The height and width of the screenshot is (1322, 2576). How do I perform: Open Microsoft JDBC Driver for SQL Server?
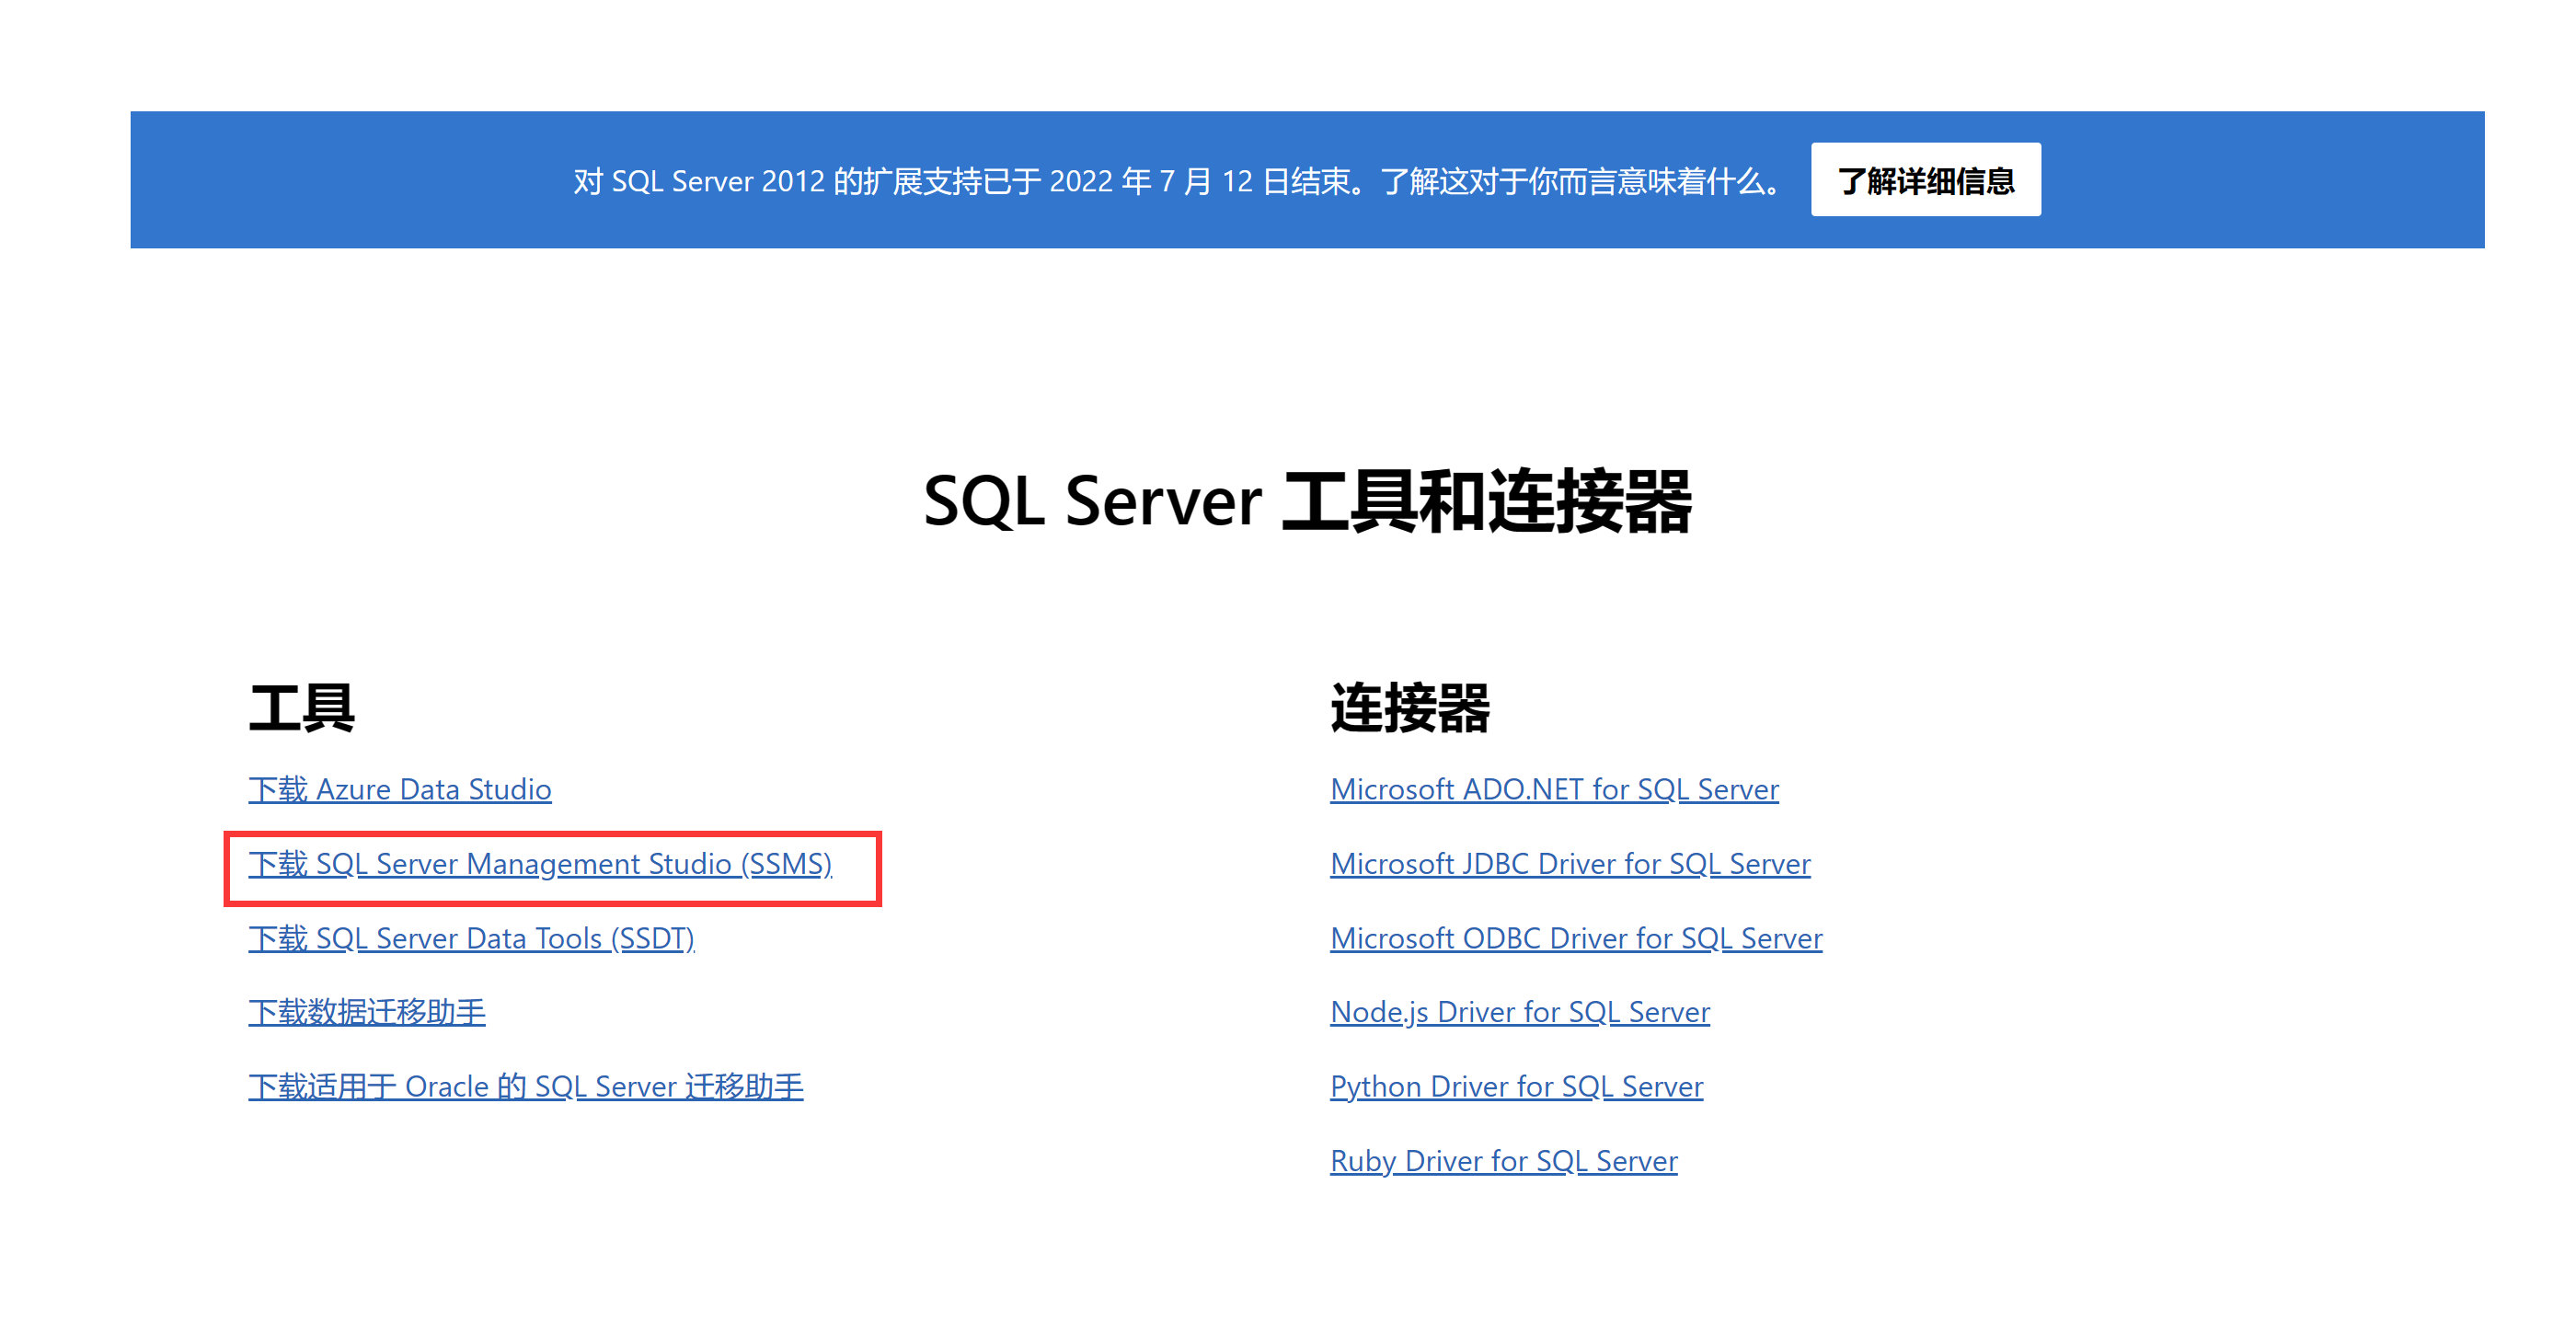coord(1570,863)
